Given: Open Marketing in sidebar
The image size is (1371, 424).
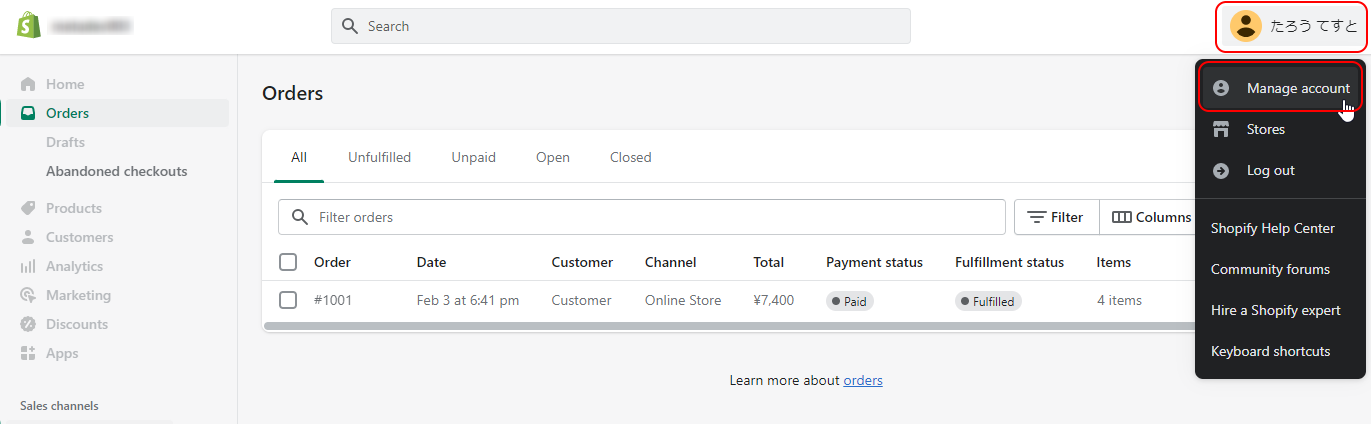Looking at the screenshot, I should 78,295.
